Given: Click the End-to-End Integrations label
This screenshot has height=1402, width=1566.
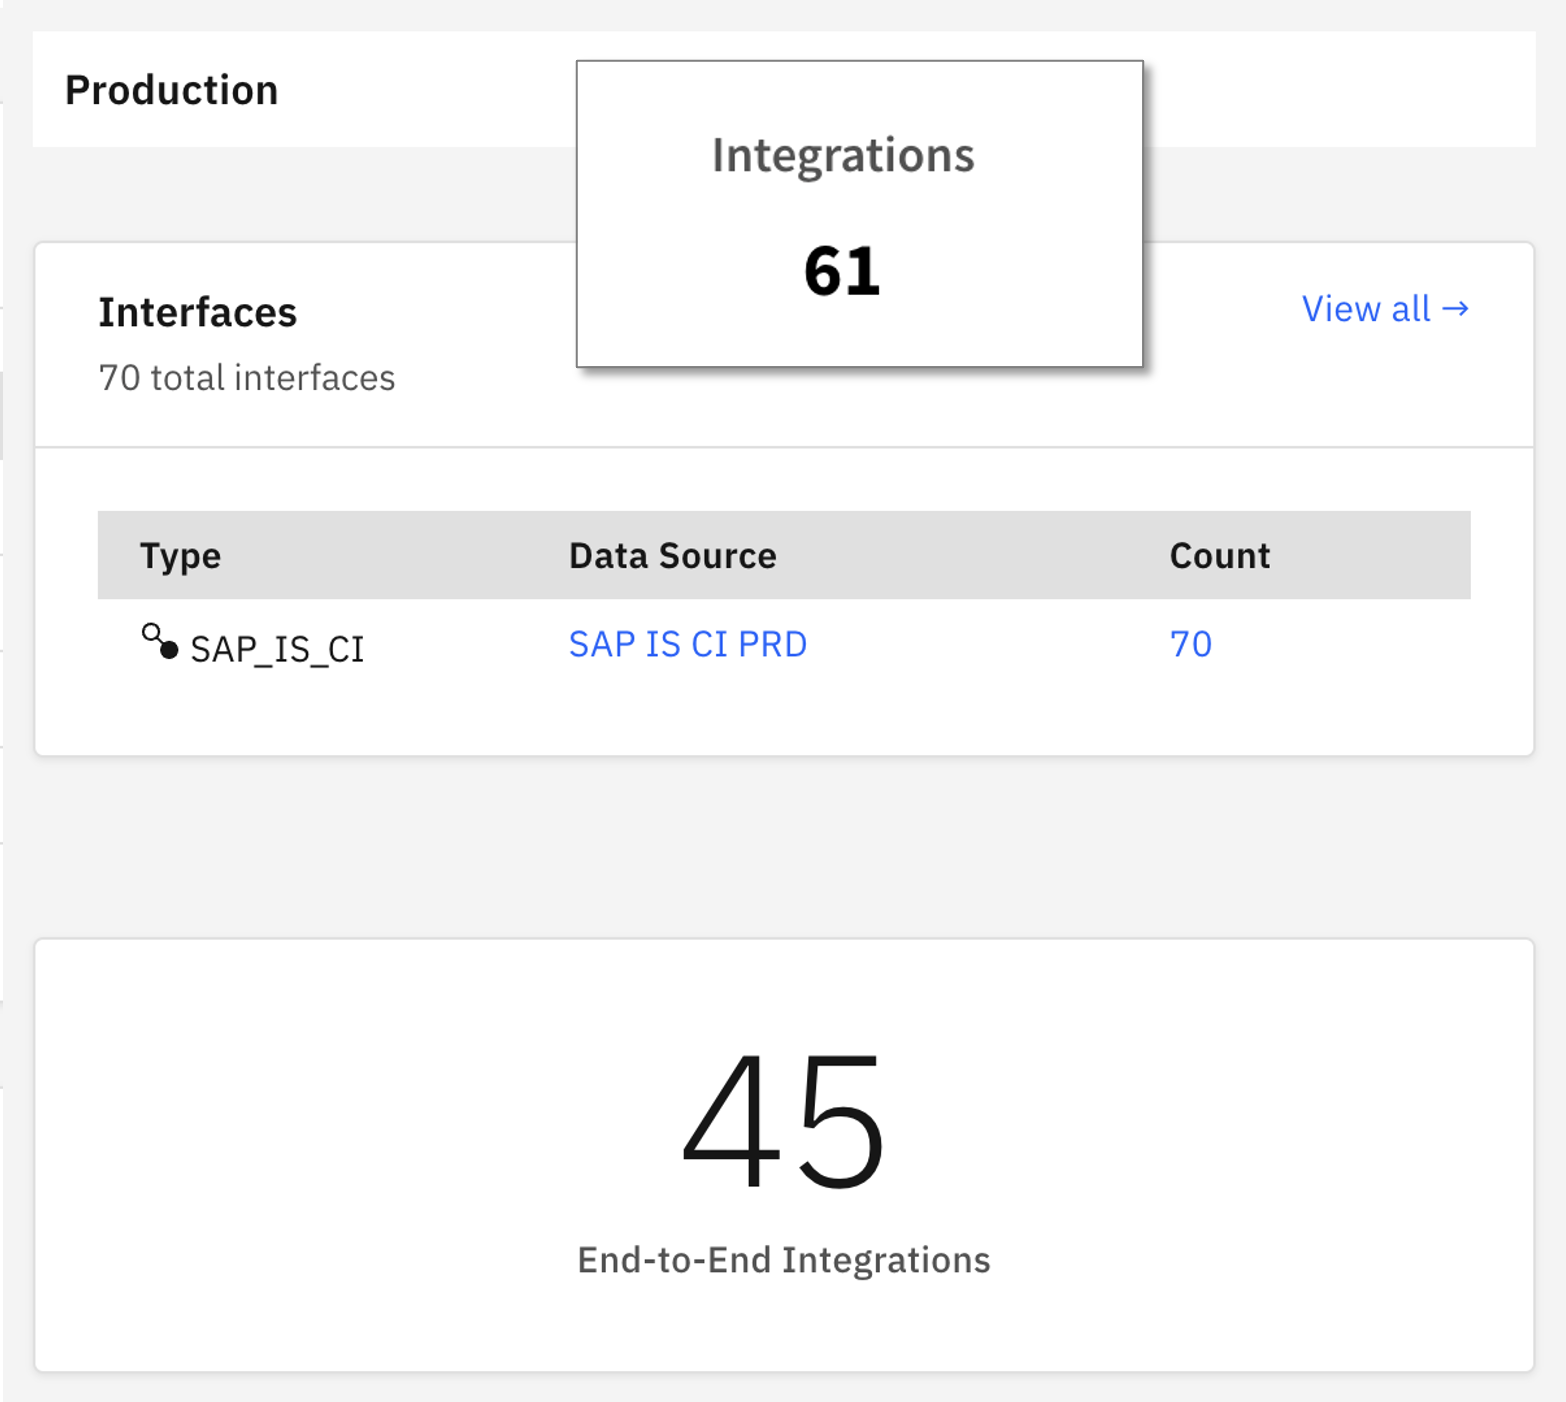Looking at the screenshot, I should [x=783, y=1260].
